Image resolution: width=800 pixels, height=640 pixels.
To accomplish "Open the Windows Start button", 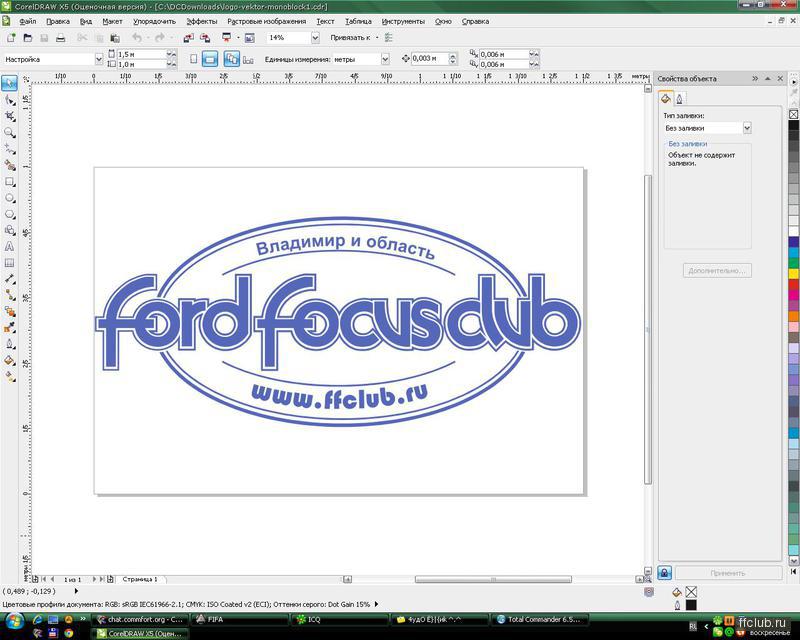I will coord(14,621).
